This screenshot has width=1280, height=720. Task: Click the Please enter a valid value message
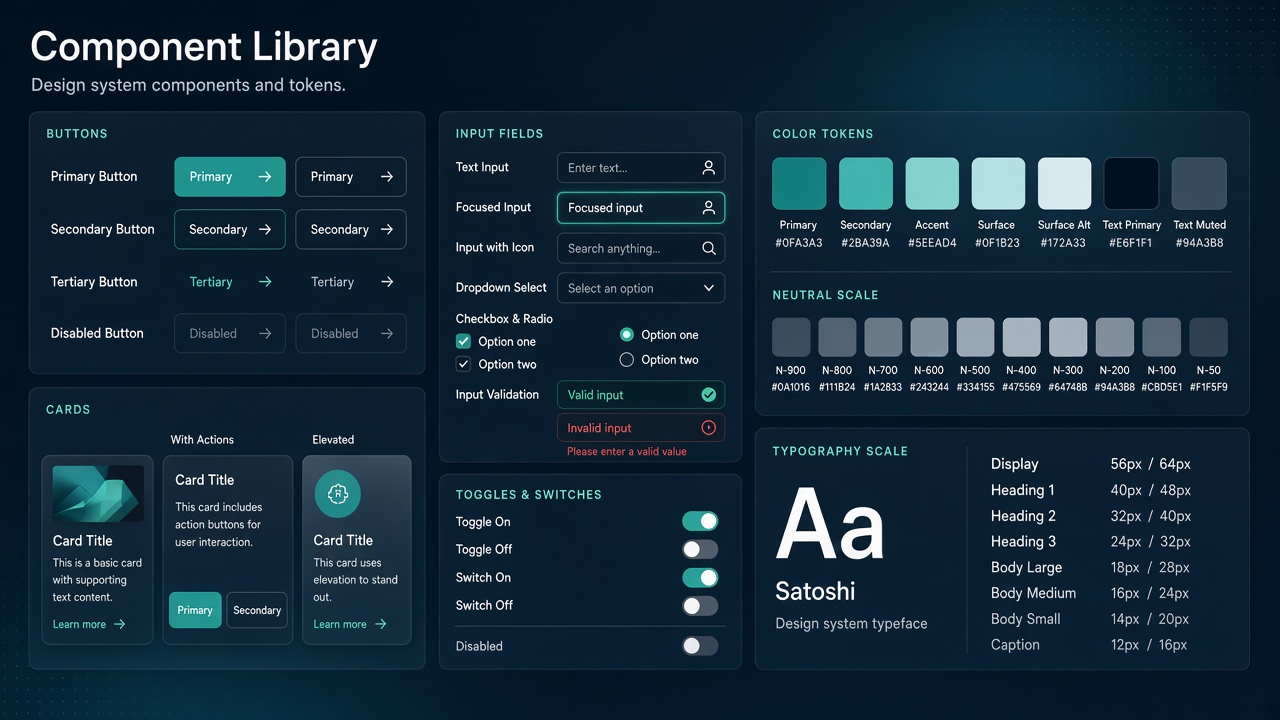(x=627, y=452)
